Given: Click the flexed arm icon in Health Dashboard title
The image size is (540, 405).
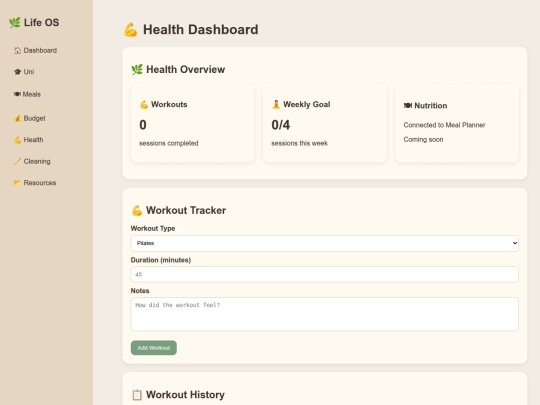Looking at the screenshot, I should [131, 30].
